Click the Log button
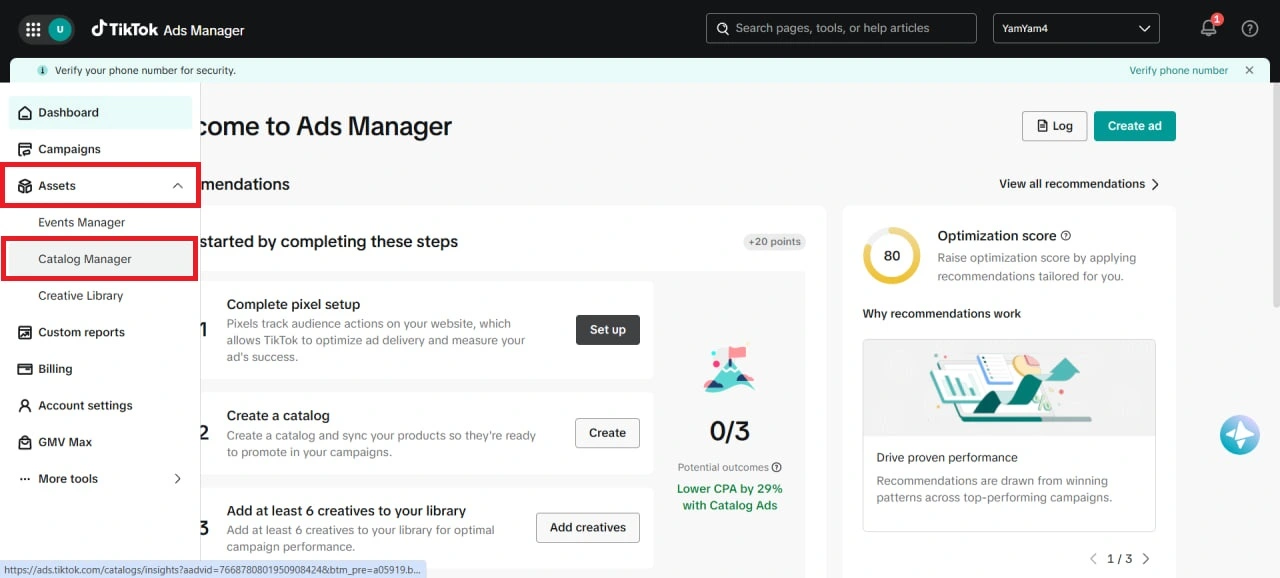 coord(1054,126)
